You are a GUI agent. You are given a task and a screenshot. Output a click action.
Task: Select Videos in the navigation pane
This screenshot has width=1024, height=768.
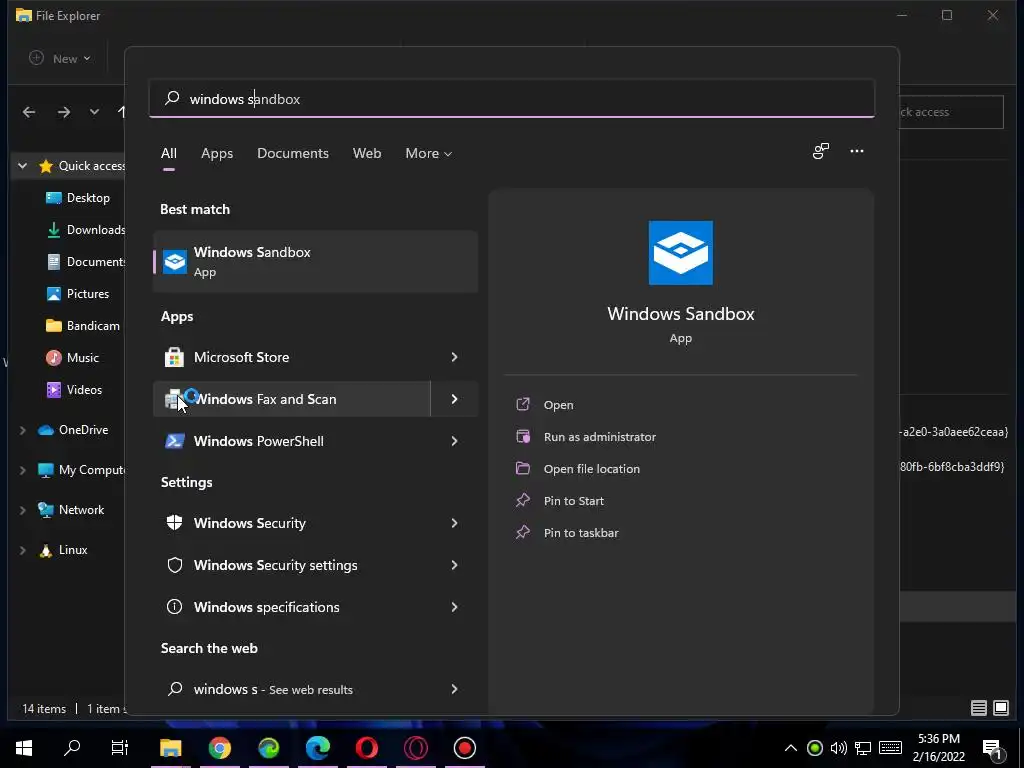pyautogui.click(x=74, y=390)
